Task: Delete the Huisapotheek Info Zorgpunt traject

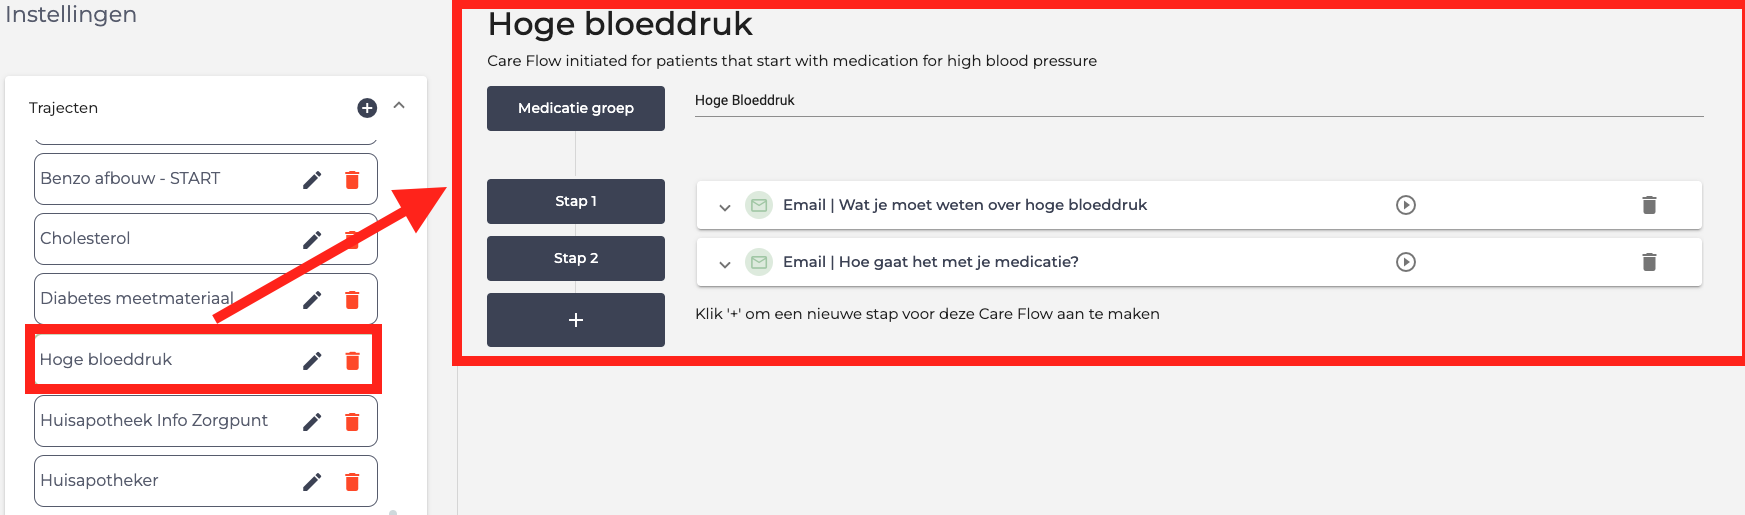Action: pos(352,422)
